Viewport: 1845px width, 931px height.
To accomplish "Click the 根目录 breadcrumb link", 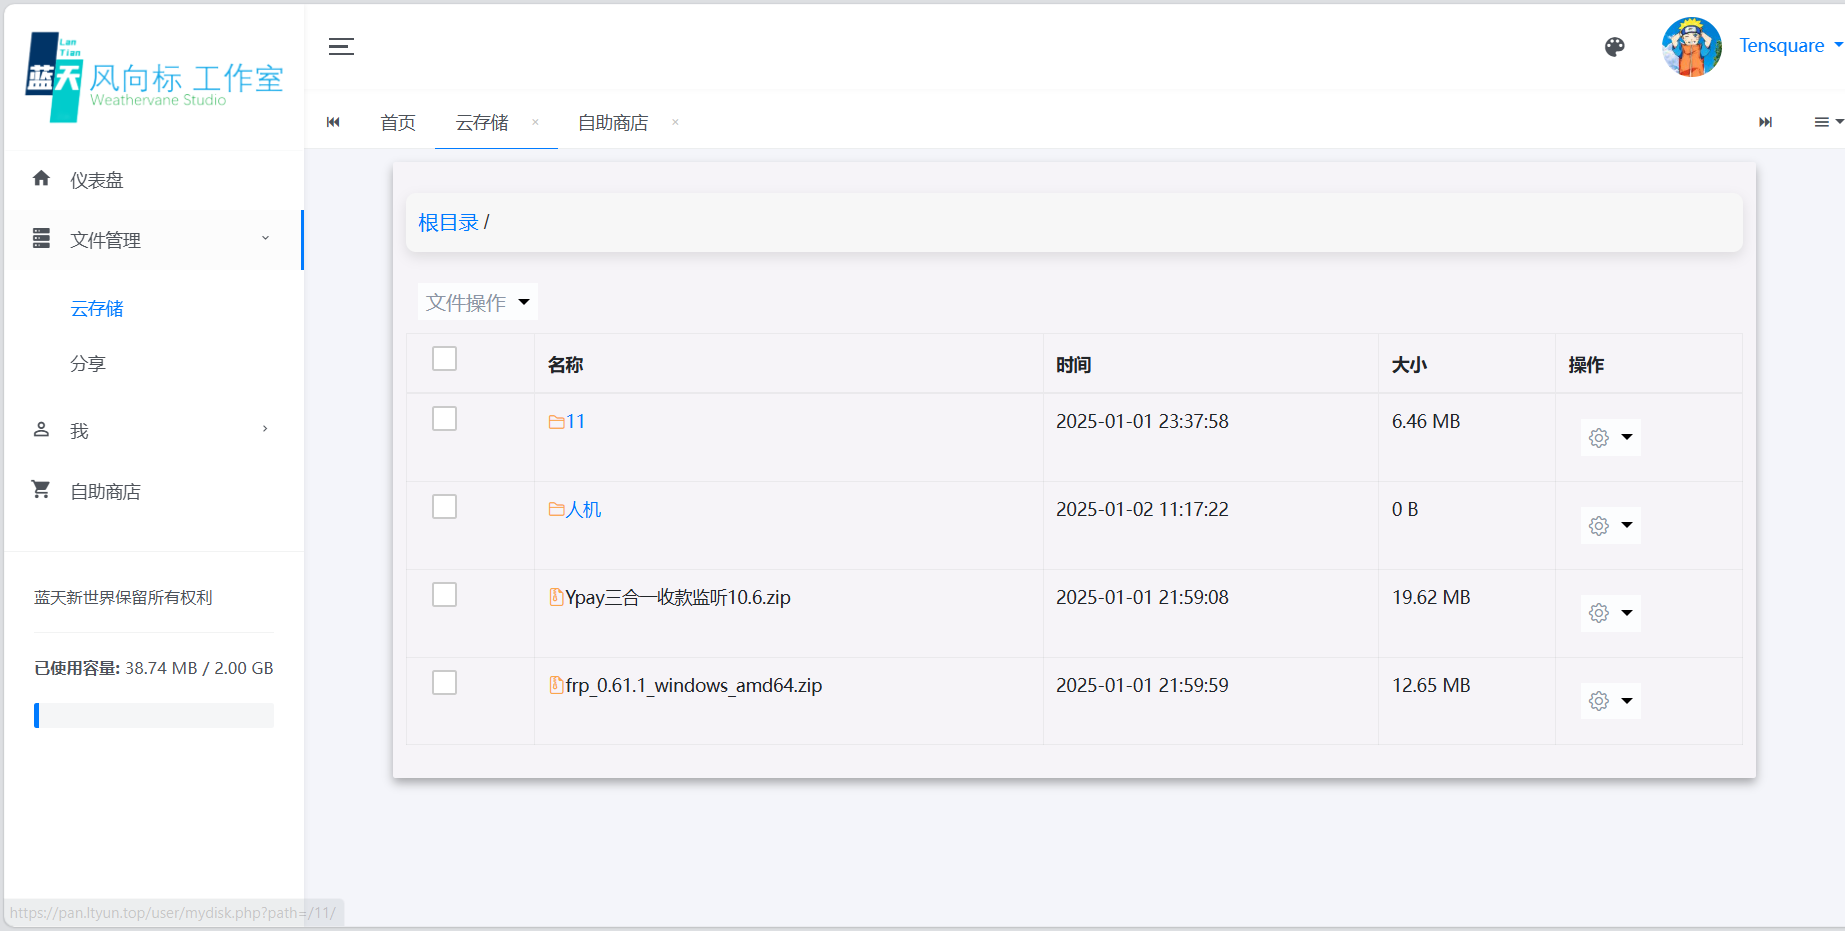I will click(448, 222).
